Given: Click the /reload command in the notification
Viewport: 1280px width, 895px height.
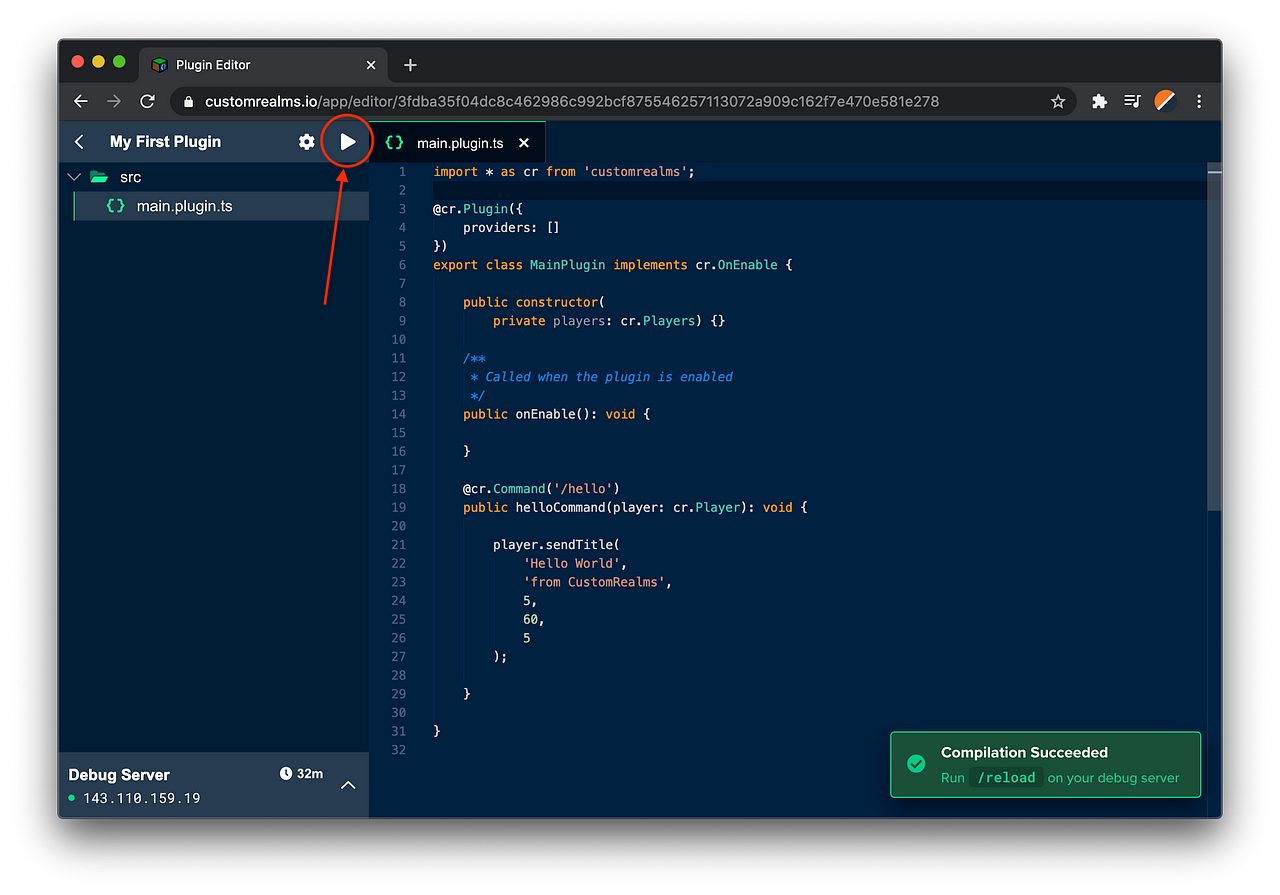Looking at the screenshot, I should 1006,778.
